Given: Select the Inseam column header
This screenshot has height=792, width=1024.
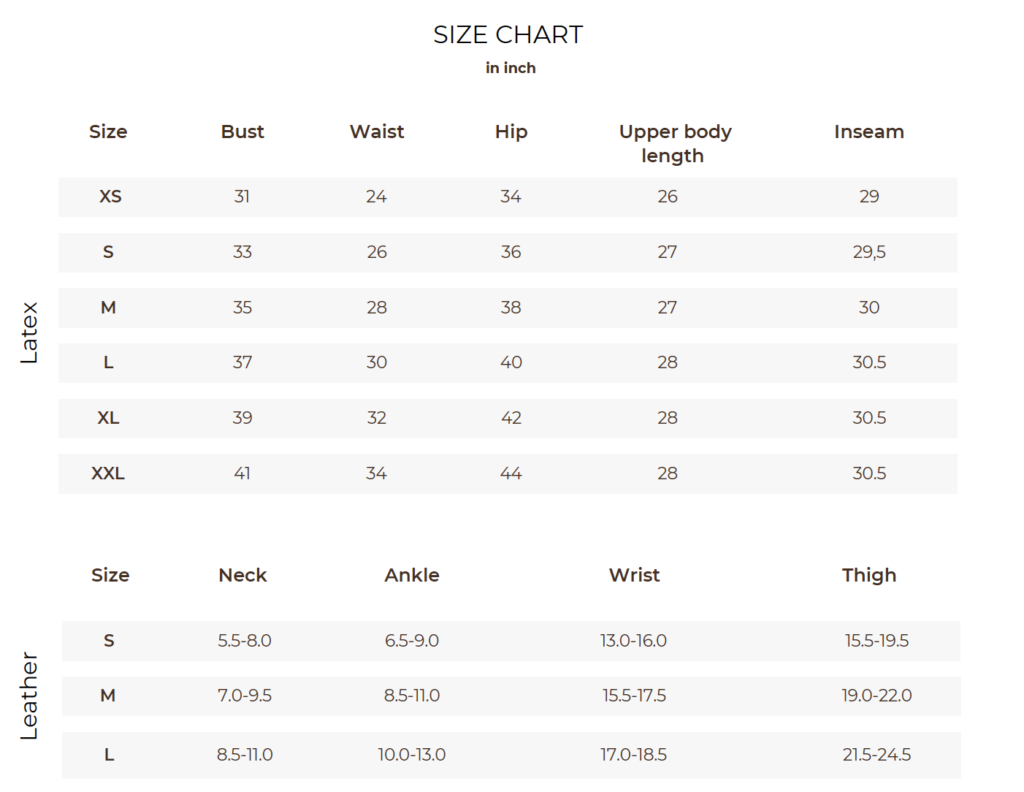Looking at the screenshot, I should click(869, 132).
